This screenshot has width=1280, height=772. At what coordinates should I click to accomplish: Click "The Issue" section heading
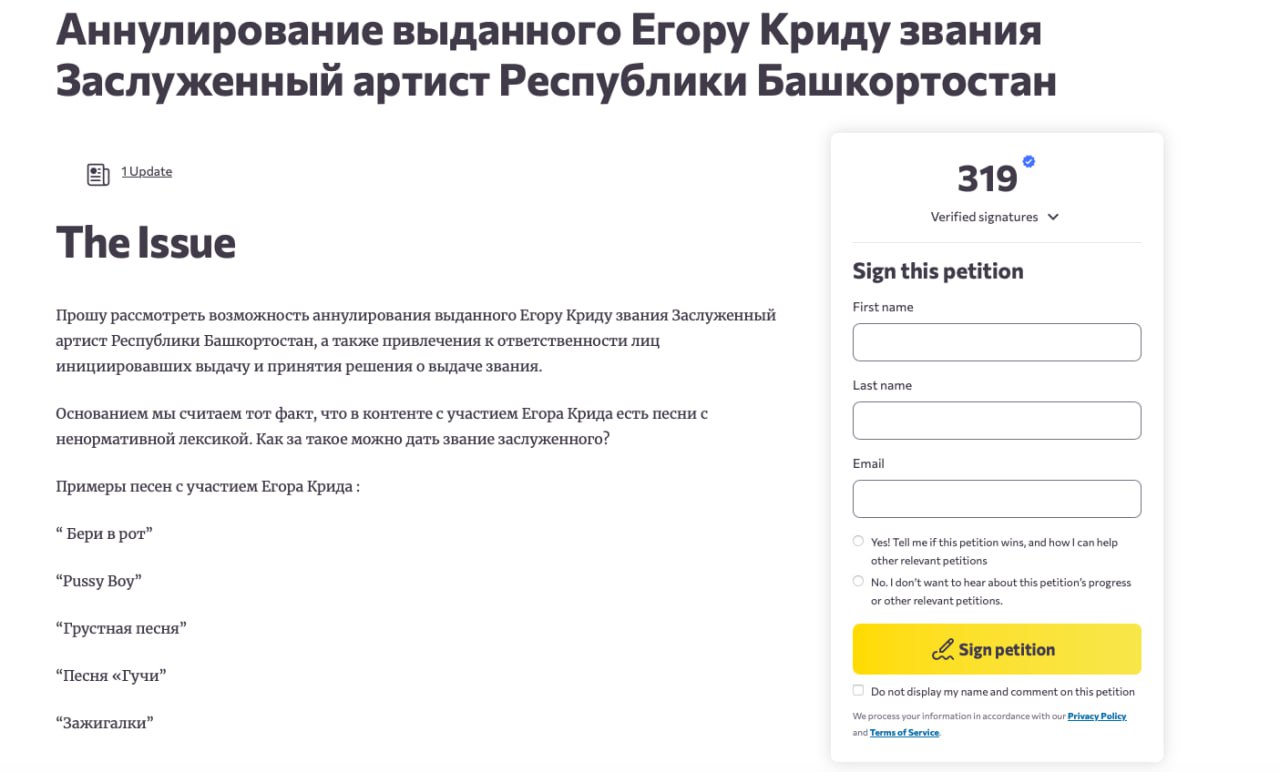(x=146, y=242)
